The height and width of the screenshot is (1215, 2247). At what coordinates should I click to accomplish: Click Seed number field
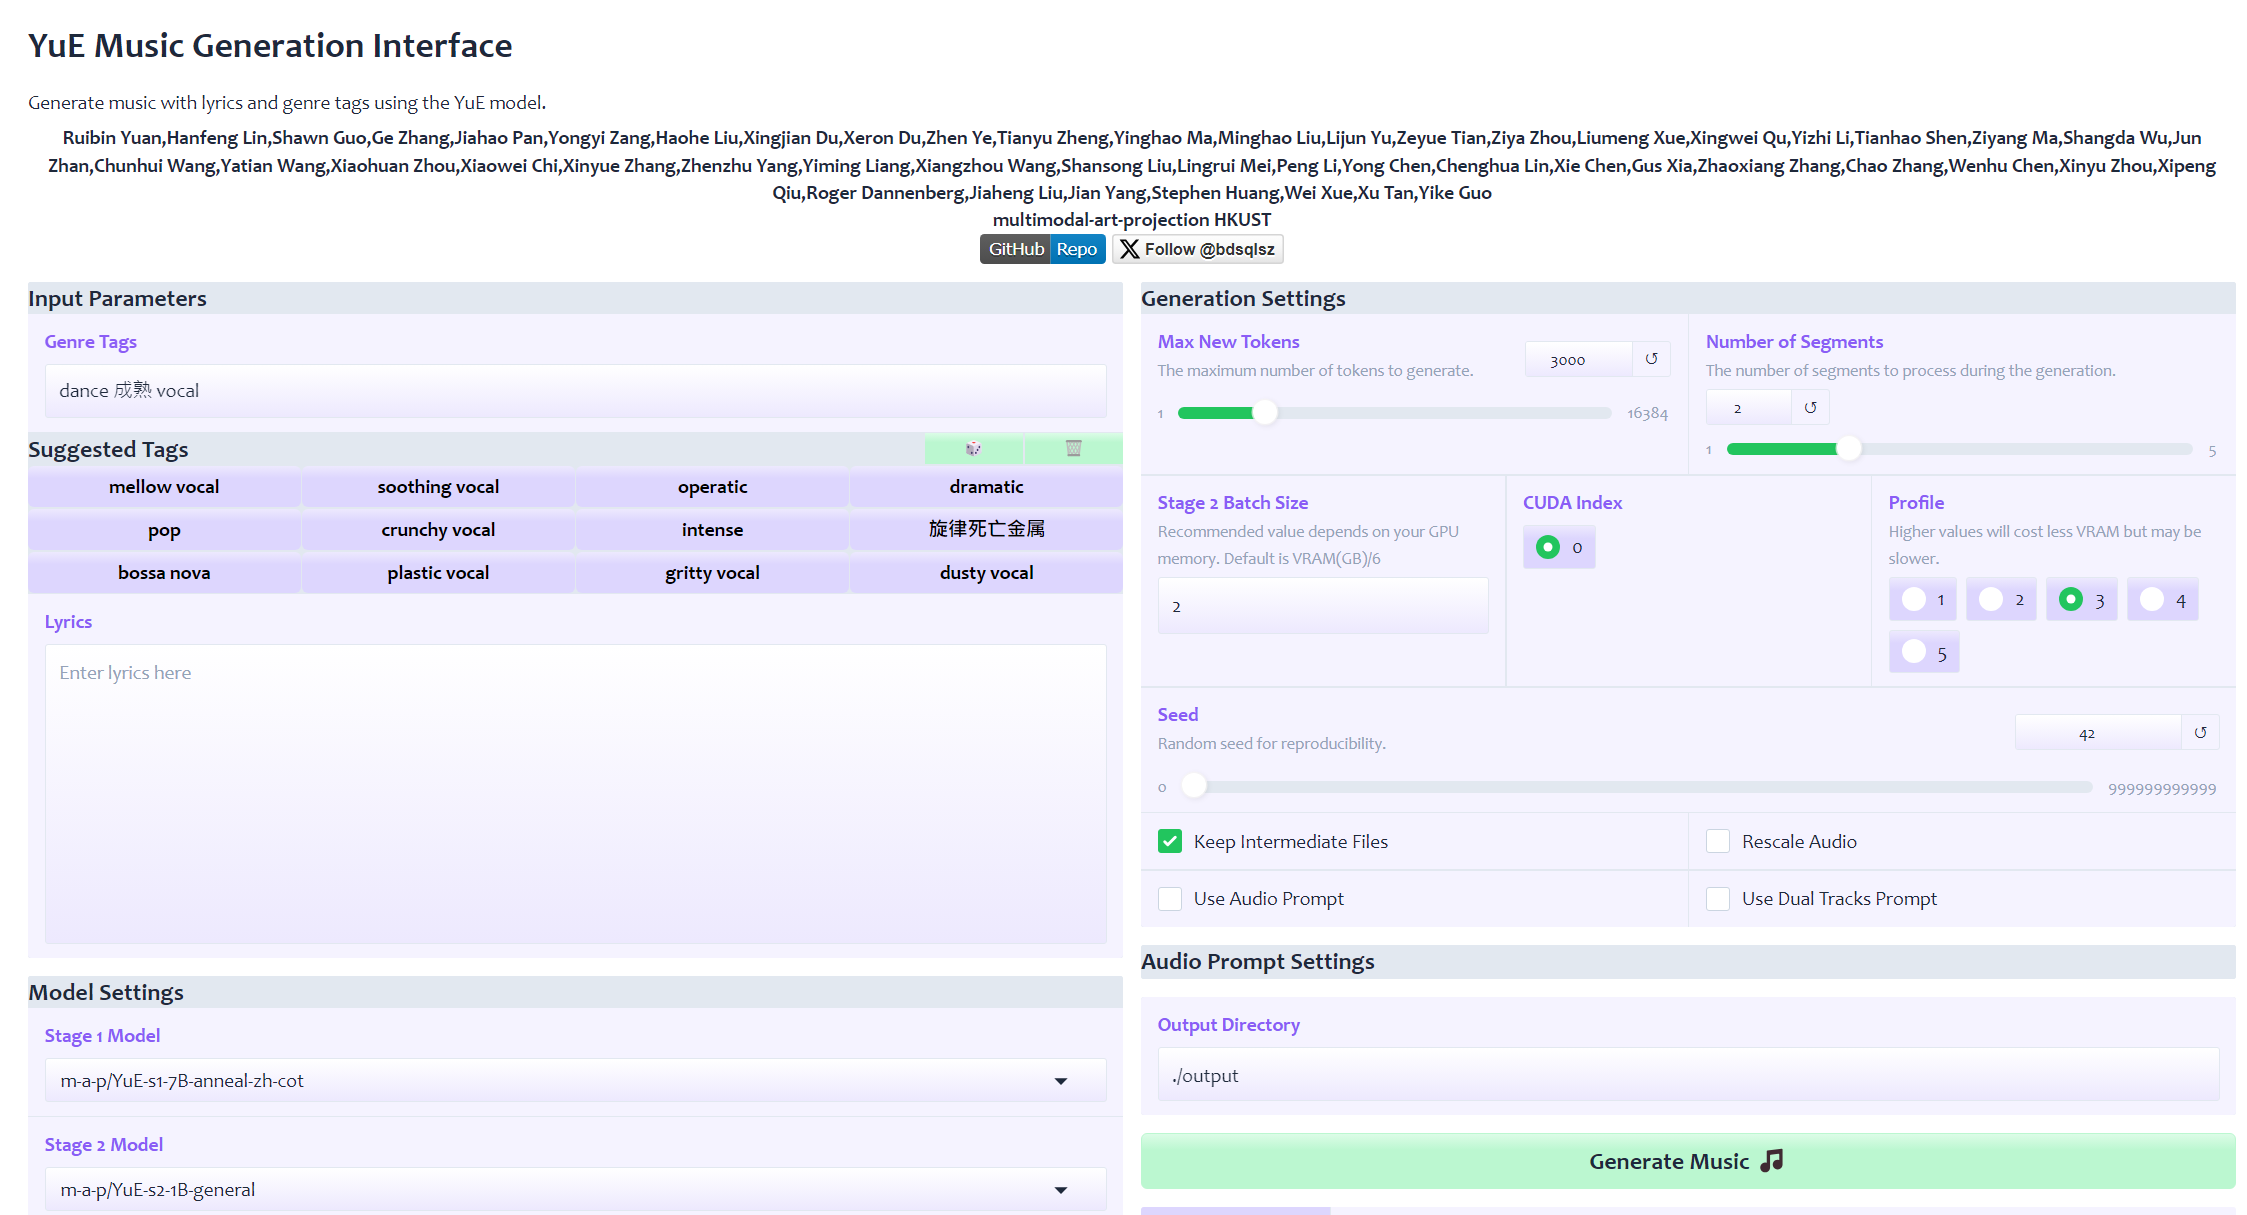pyautogui.click(x=2098, y=732)
